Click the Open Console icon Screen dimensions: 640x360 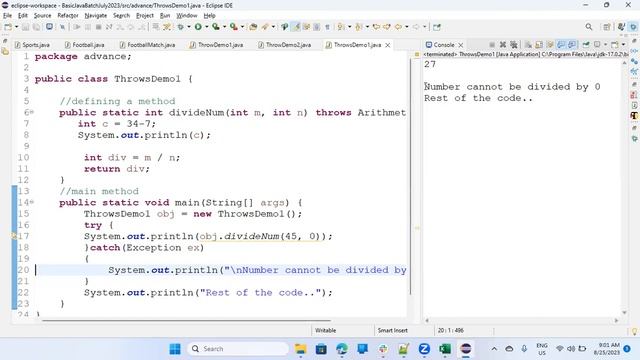pyautogui.click(x=615, y=44)
